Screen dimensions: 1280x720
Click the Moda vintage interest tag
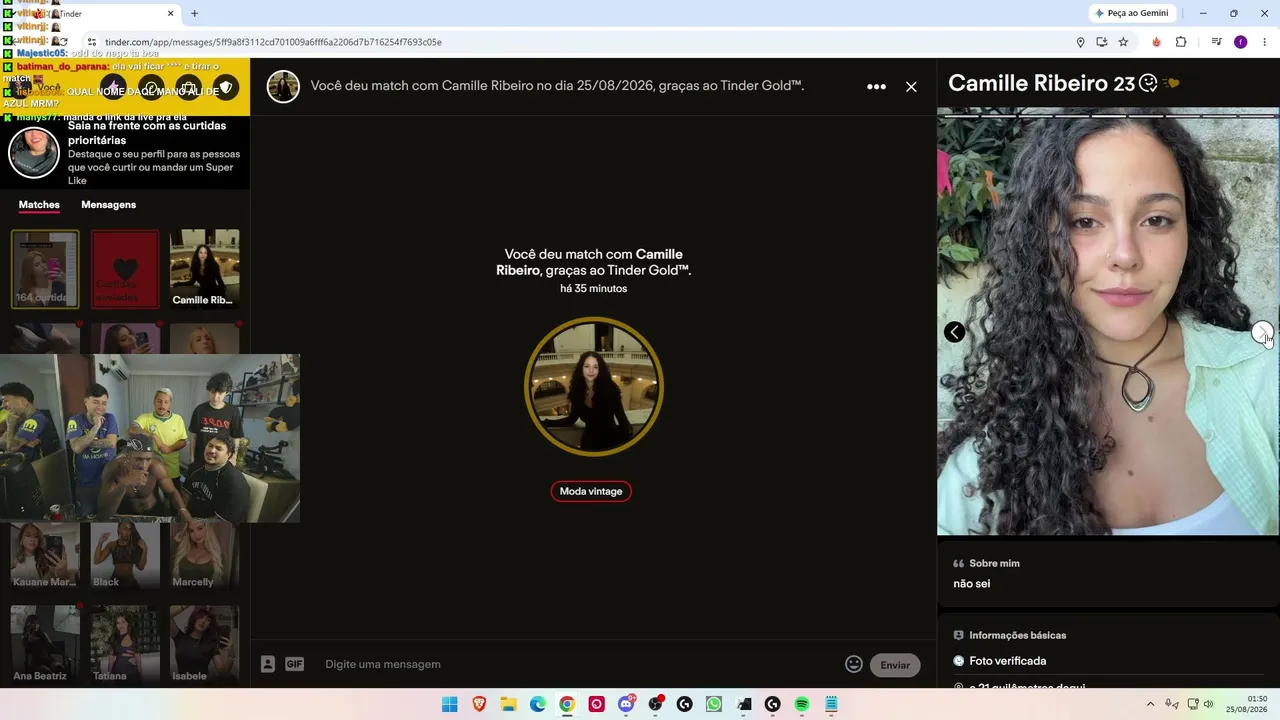point(591,491)
